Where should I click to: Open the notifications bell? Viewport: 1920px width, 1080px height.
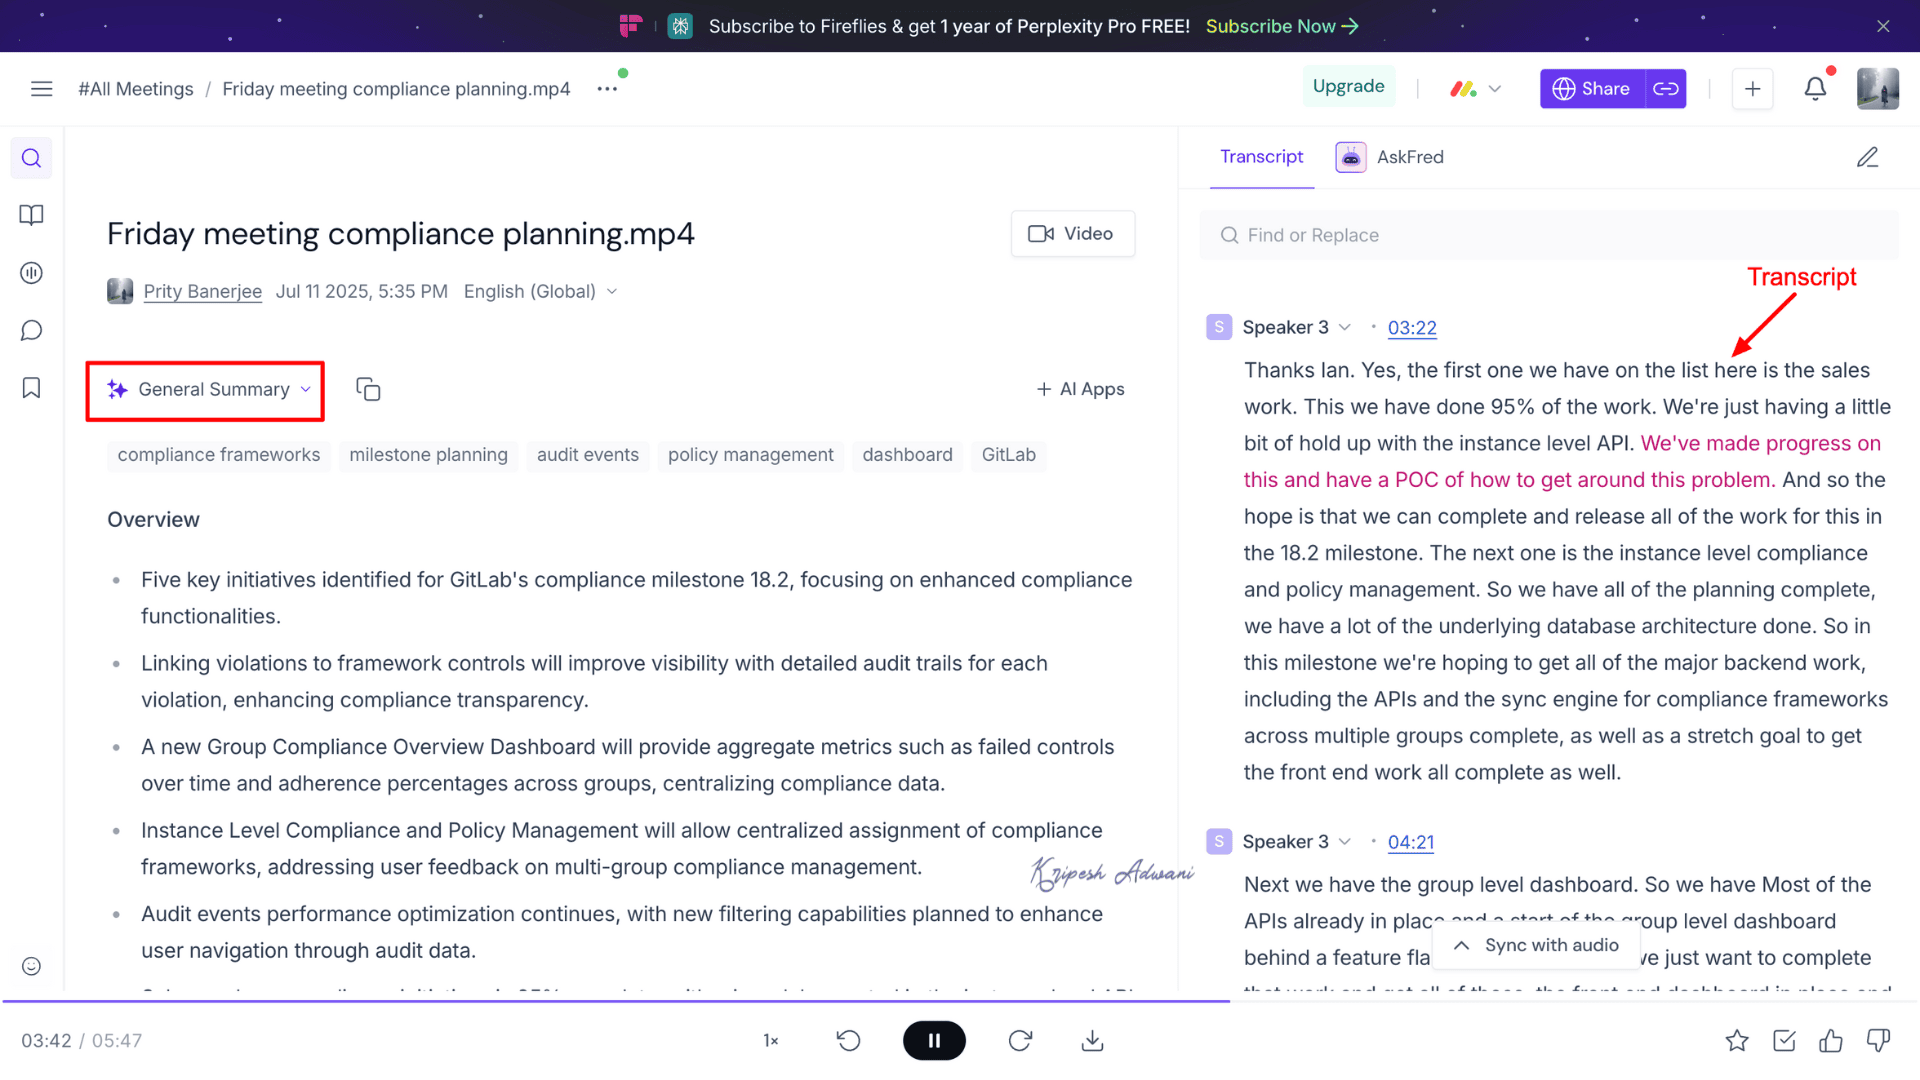pos(1815,89)
